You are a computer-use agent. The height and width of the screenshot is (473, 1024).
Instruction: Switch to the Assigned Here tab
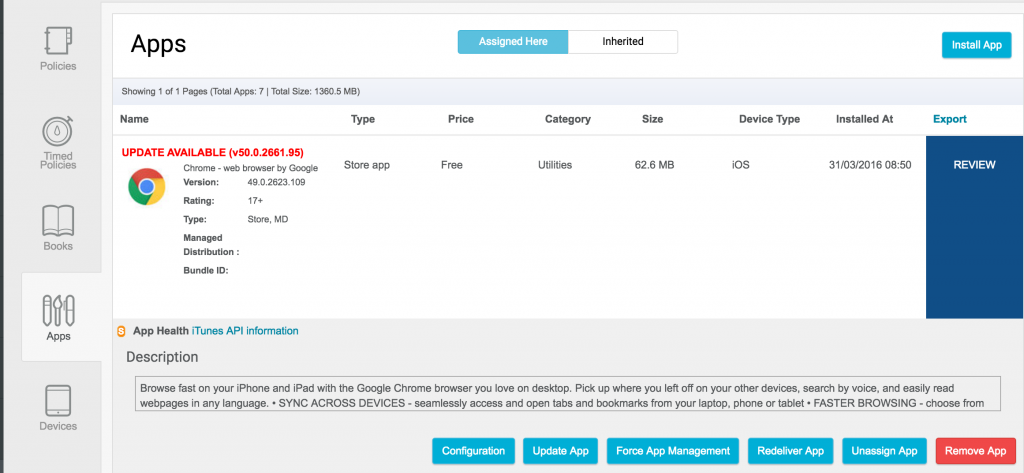pos(513,42)
